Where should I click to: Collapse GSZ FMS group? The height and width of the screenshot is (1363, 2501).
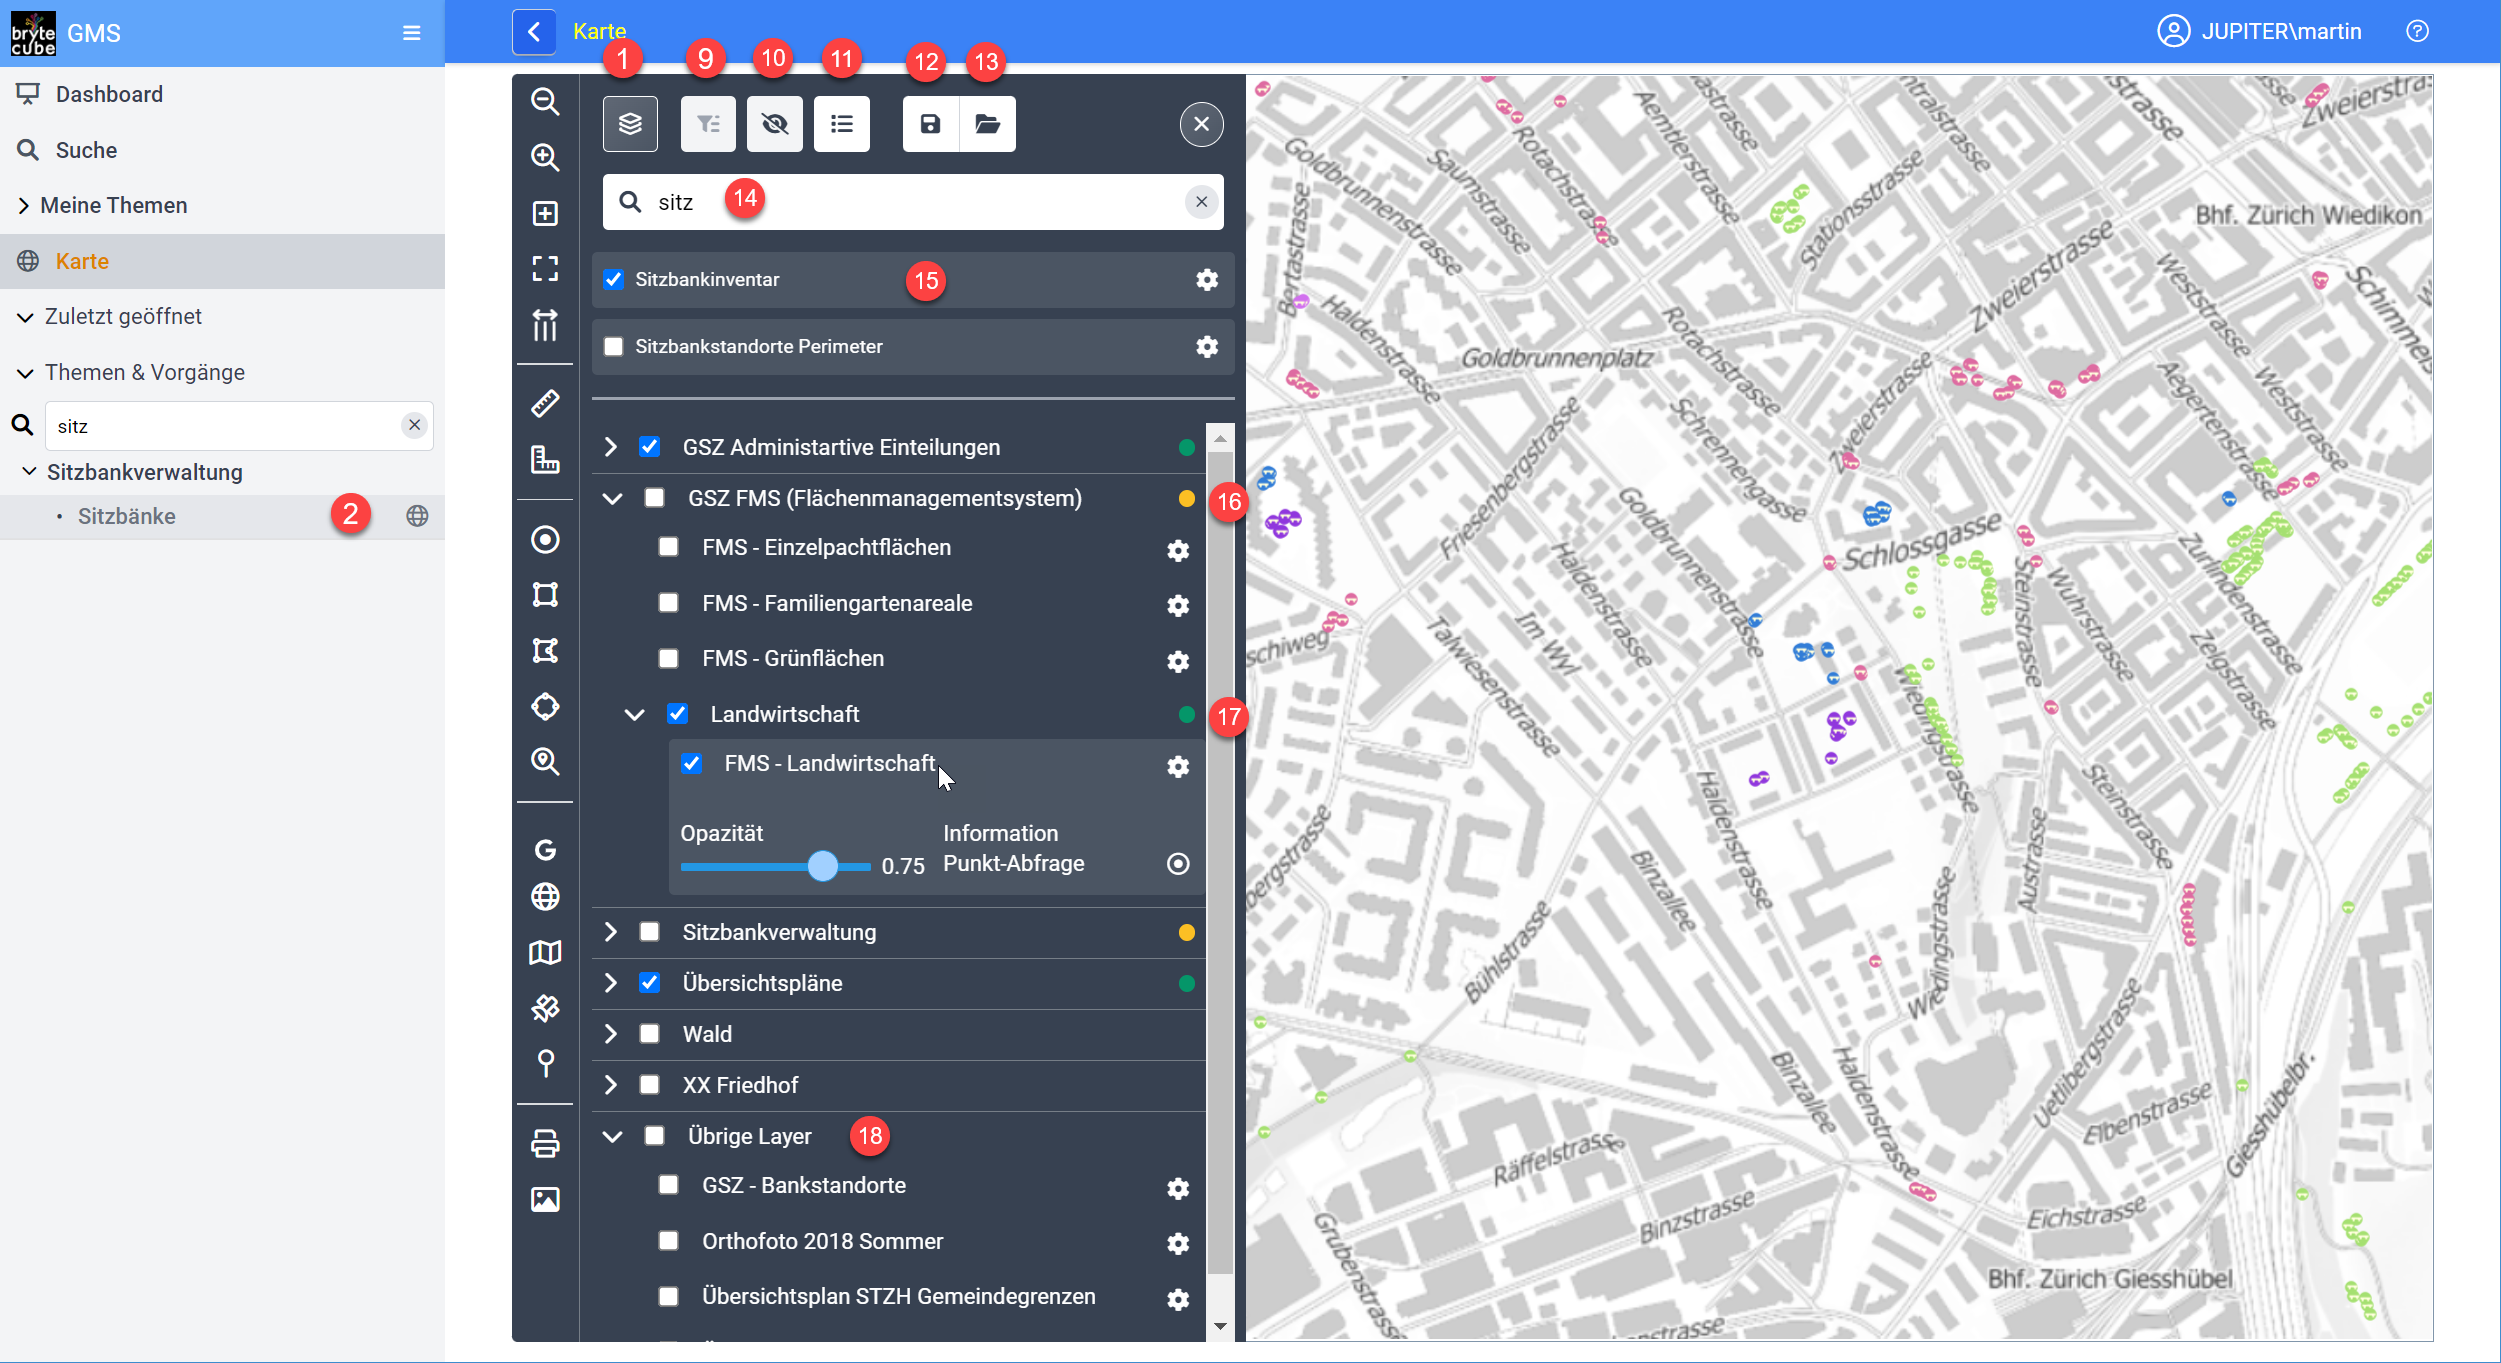coord(612,498)
